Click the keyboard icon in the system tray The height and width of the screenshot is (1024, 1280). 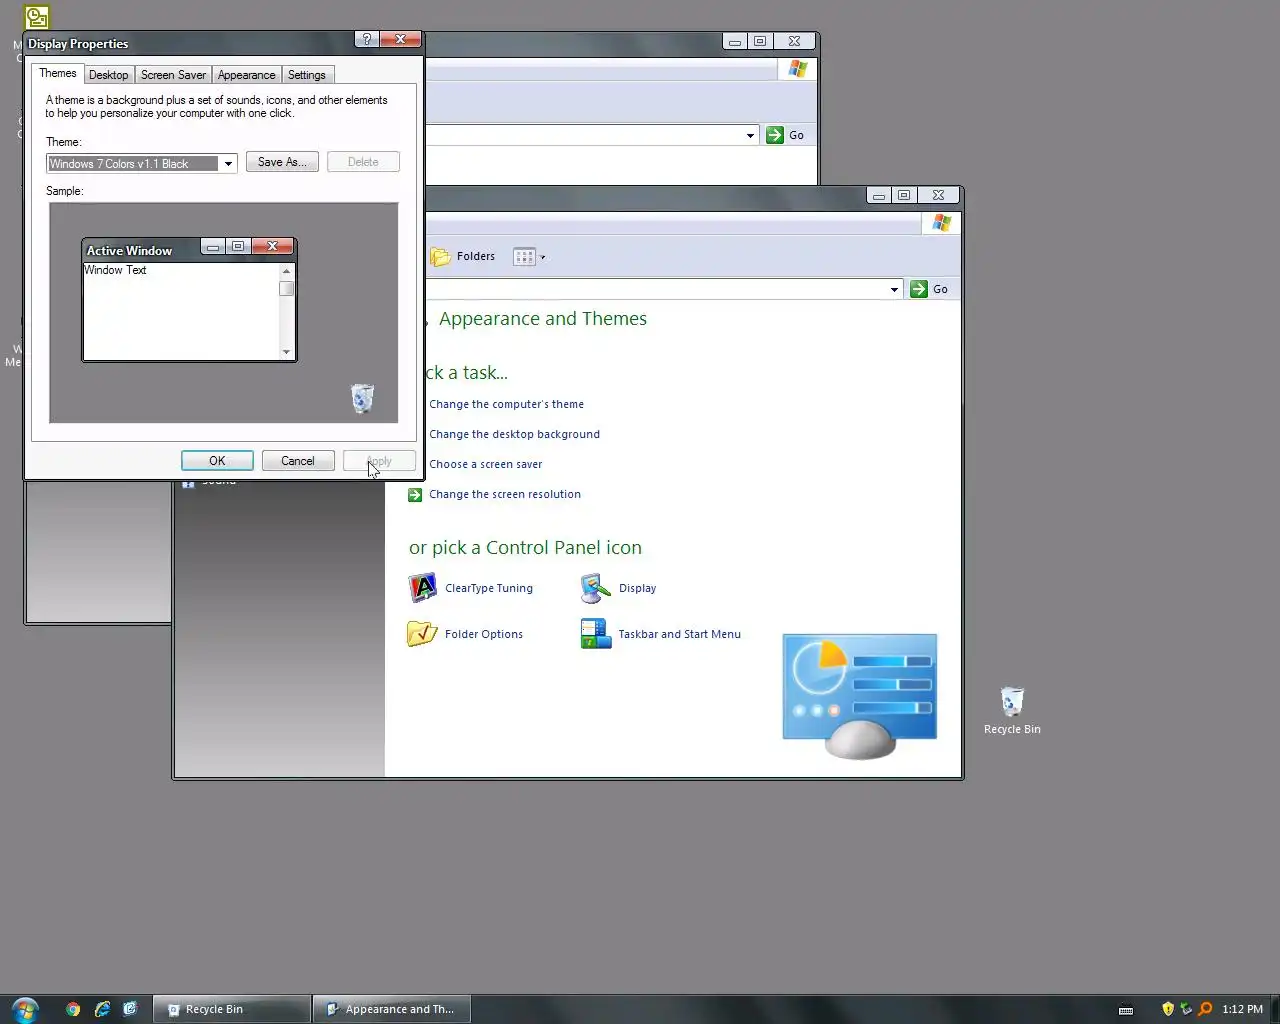pos(1126,1010)
